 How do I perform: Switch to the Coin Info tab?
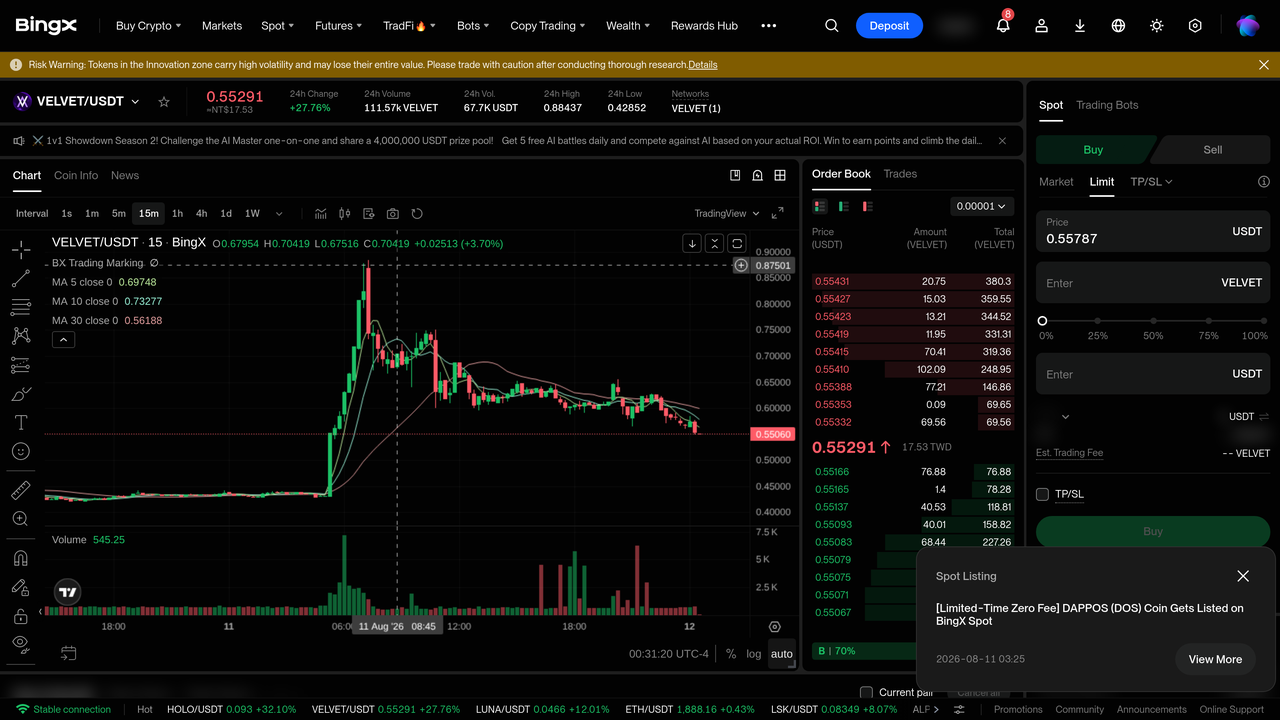click(76, 175)
